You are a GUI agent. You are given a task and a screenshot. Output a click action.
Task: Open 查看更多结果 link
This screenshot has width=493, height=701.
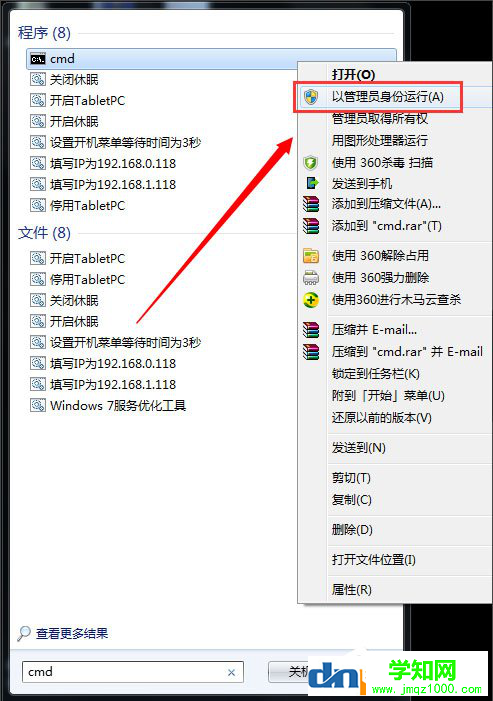click(x=72, y=633)
